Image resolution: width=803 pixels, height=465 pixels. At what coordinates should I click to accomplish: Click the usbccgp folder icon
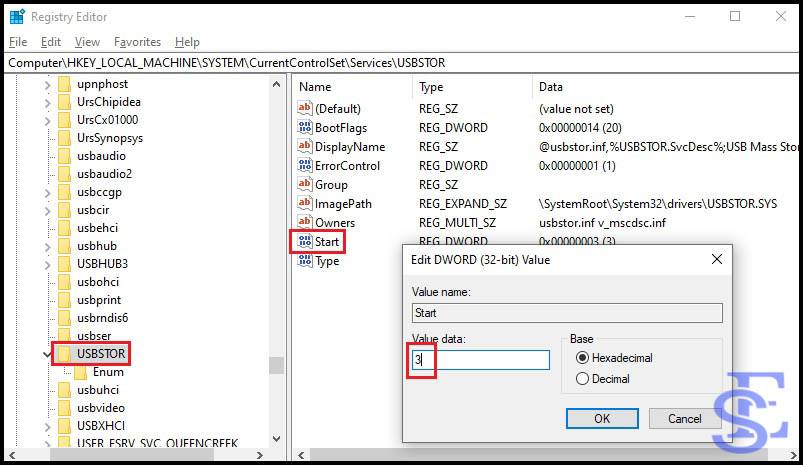pos(65,192)
